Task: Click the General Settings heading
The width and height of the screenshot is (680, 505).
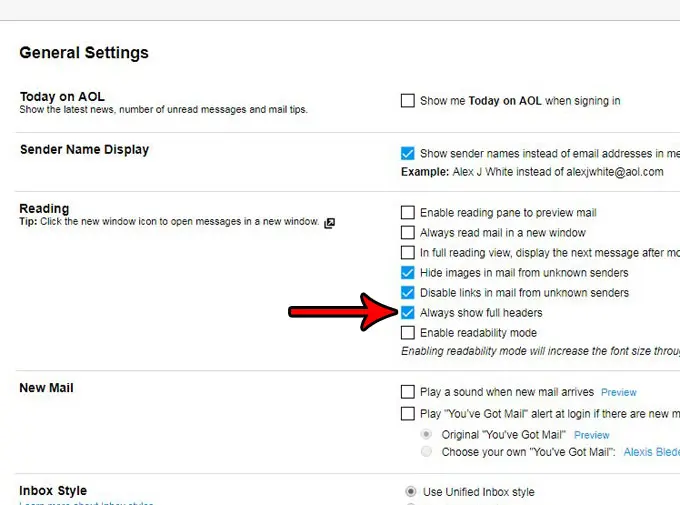Action: click(x=84, y=53)
